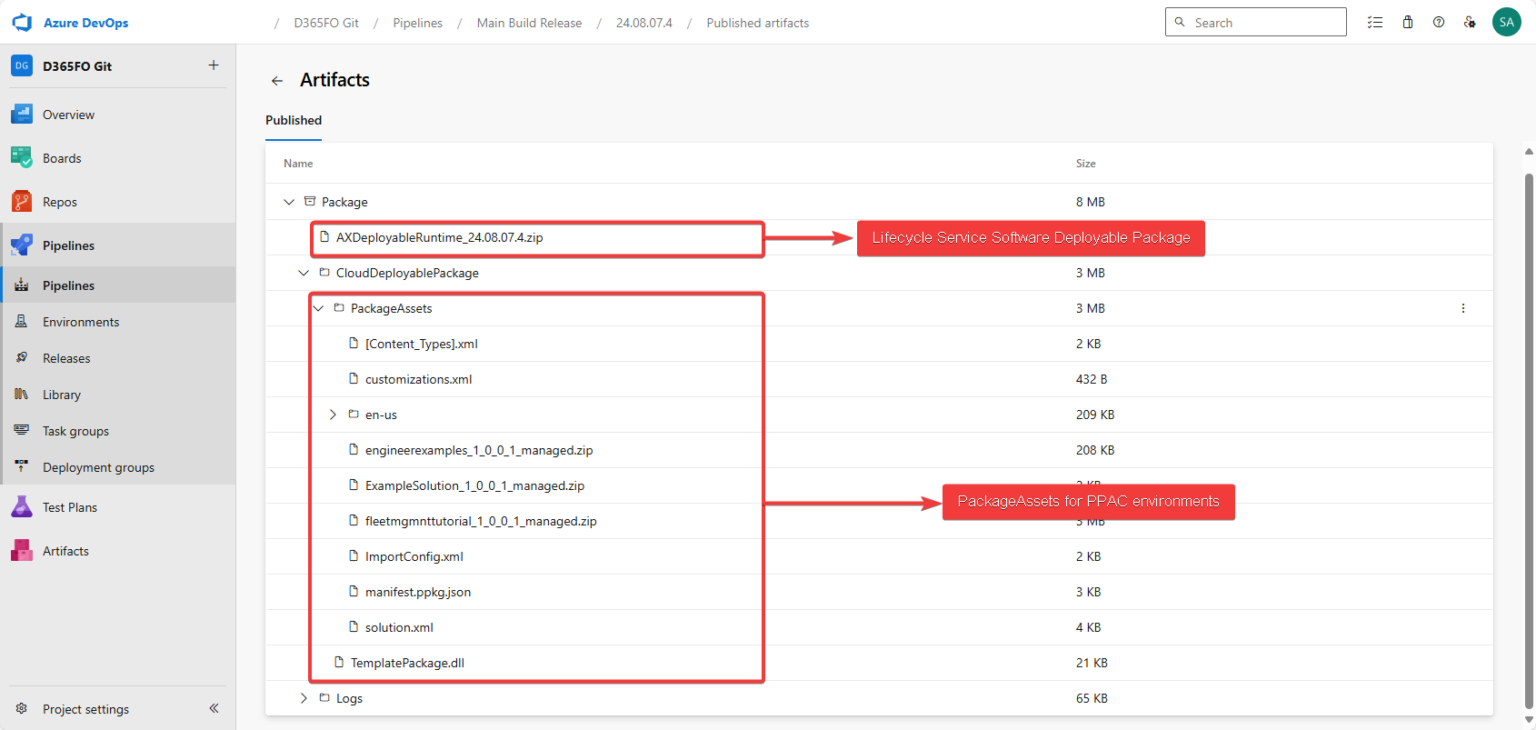
Task: Open the ellipsis menu on PackageAssets row
Action: 1463,308
